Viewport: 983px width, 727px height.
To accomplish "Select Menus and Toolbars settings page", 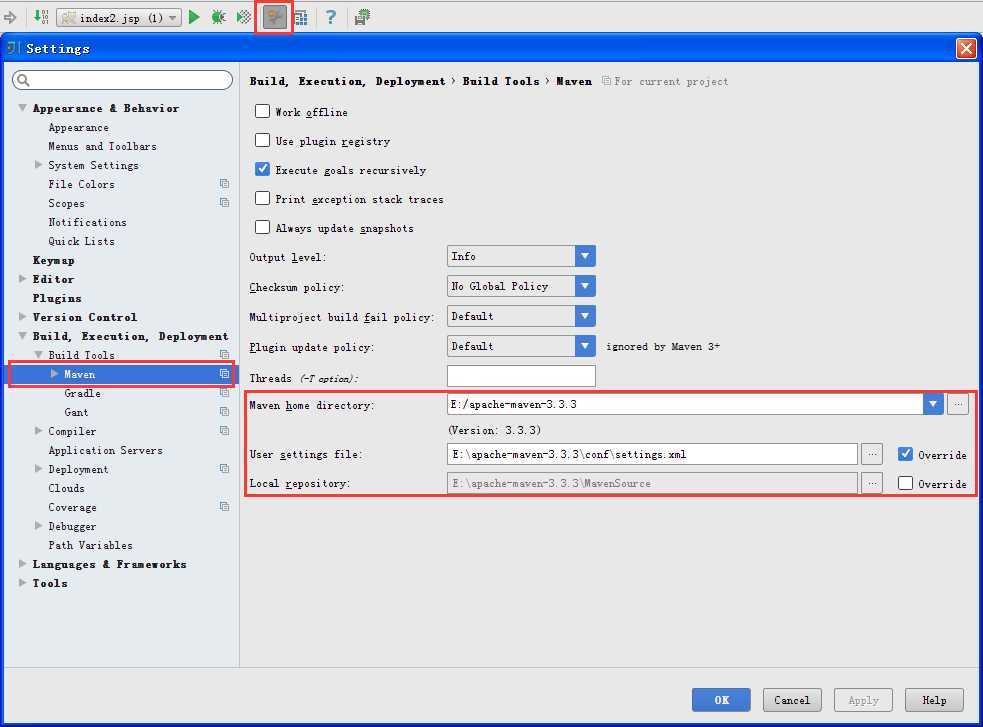I will click(x=102, y=146).
